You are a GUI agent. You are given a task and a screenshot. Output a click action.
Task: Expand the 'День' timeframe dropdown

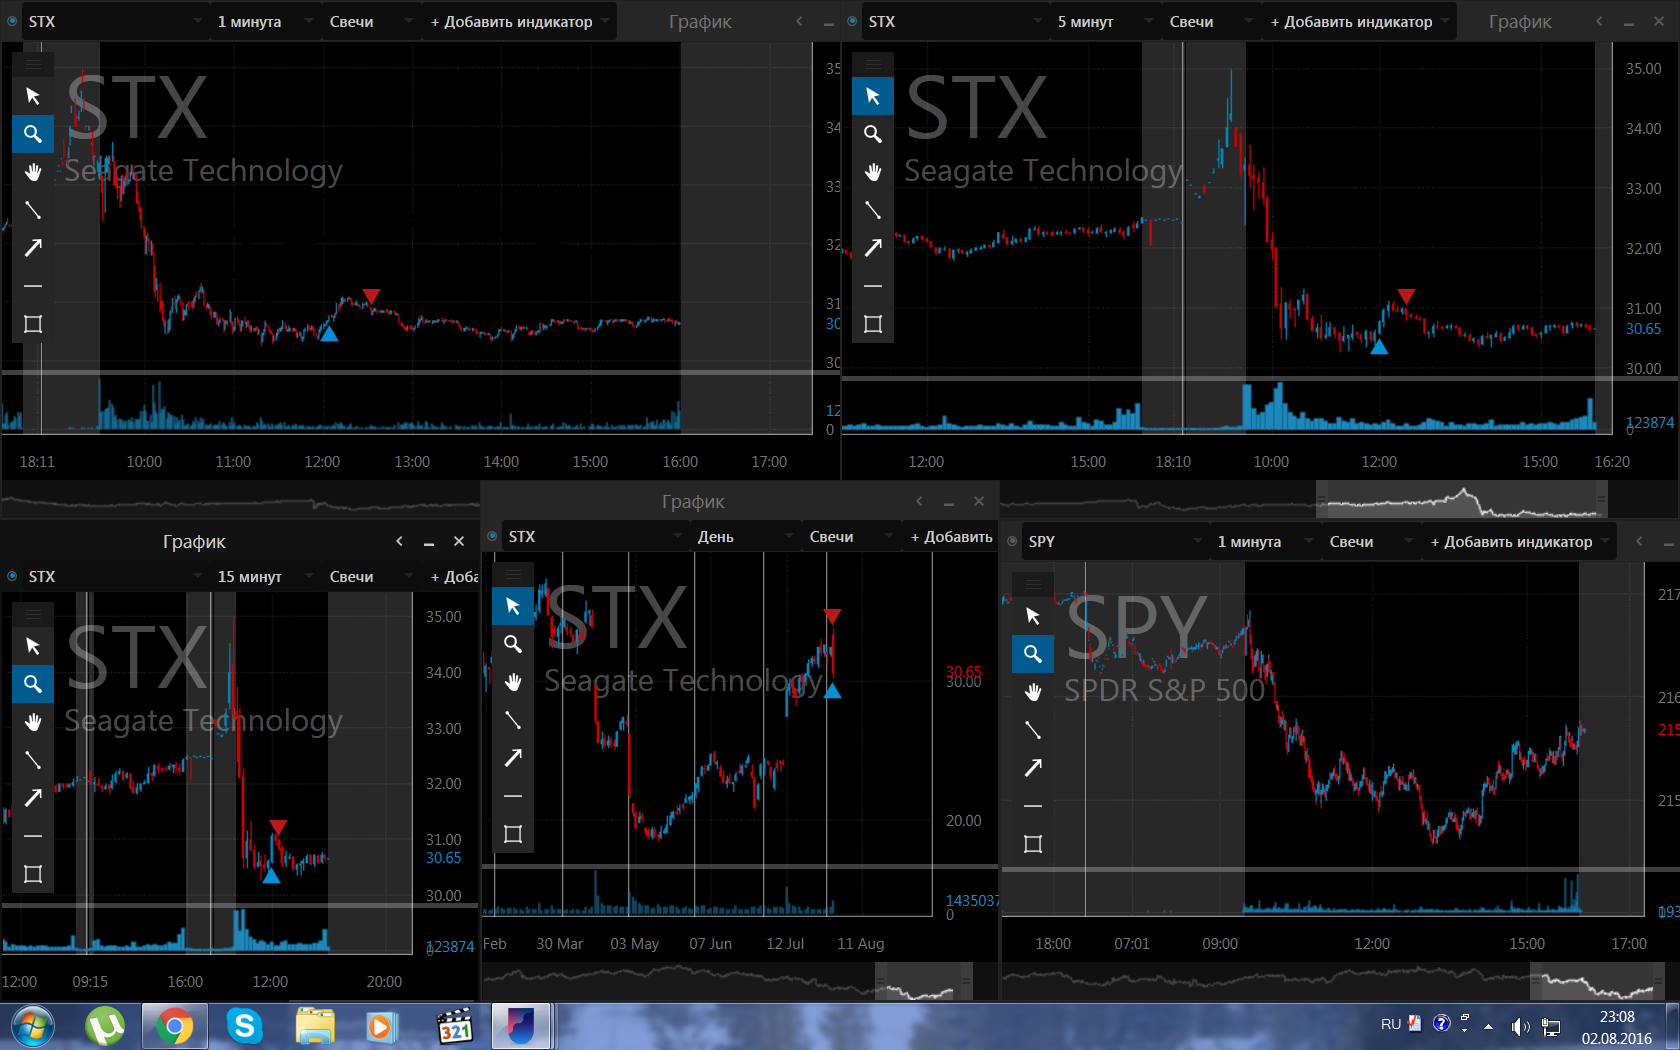[744, 536]
